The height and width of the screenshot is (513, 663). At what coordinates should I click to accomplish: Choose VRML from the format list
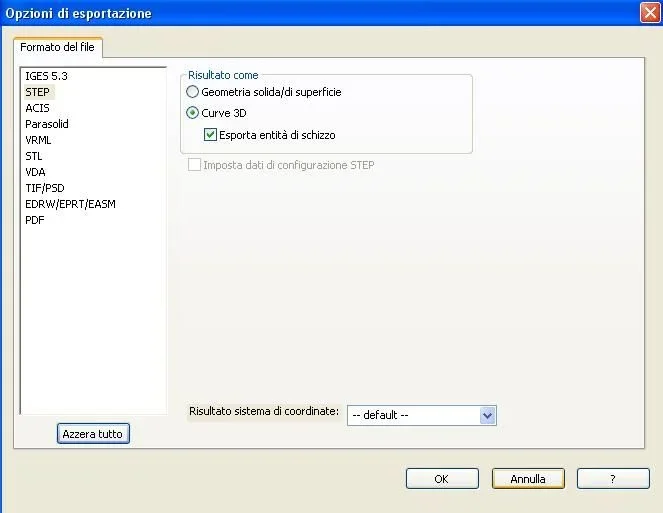tap(38, 140)
